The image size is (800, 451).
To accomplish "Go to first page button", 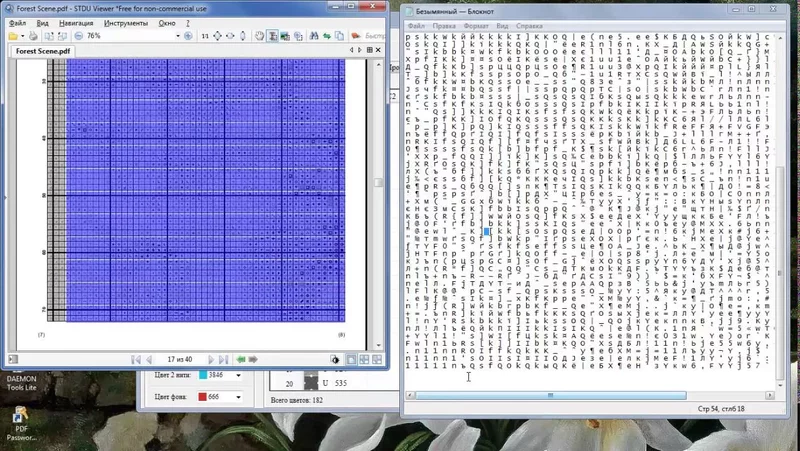I will click(x=136, y=360).
